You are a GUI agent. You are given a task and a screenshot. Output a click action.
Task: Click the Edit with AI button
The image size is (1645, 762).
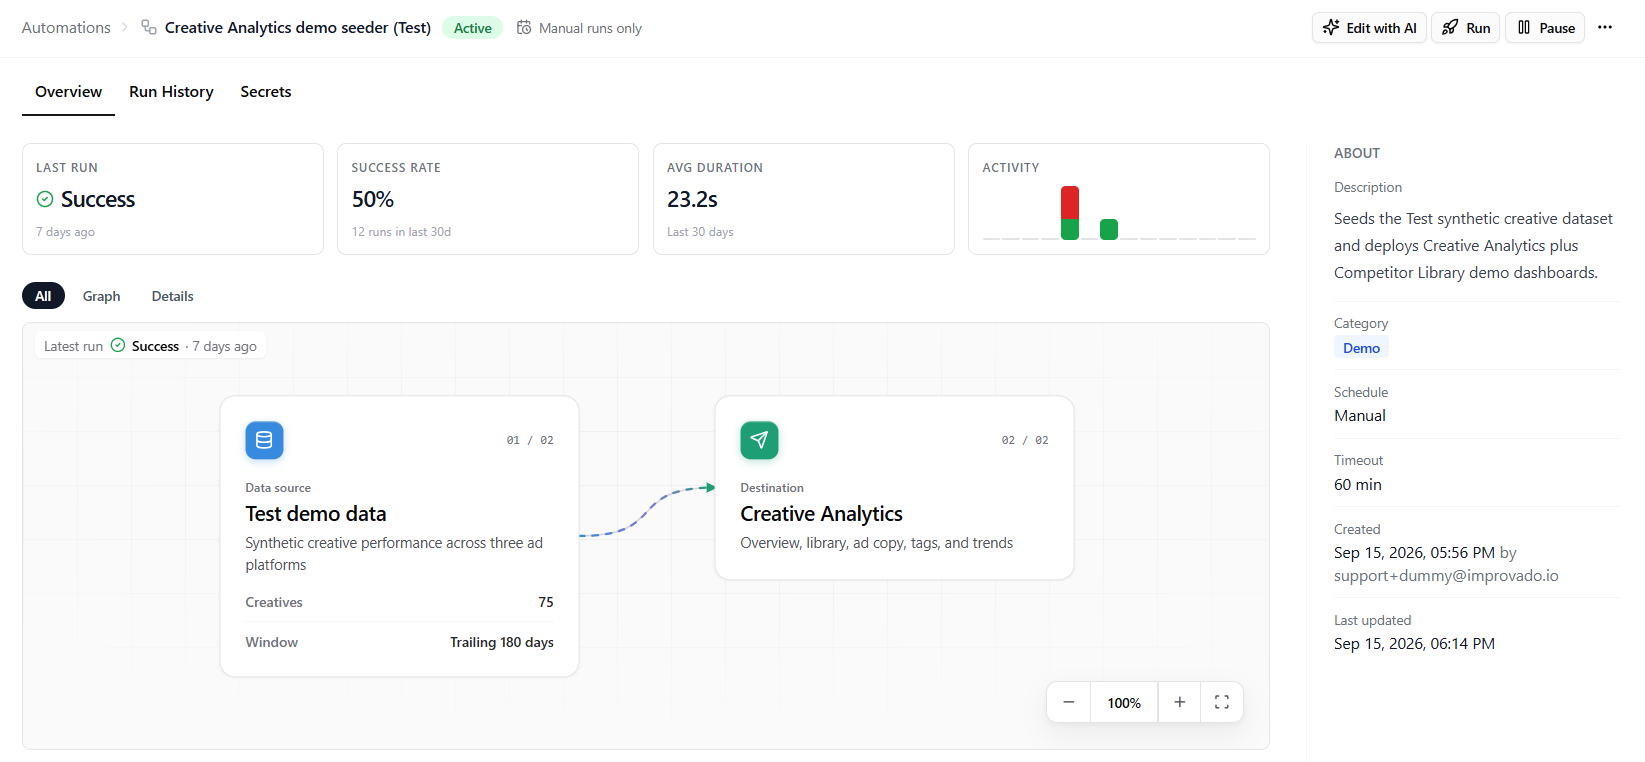(x=1369, y=28)
